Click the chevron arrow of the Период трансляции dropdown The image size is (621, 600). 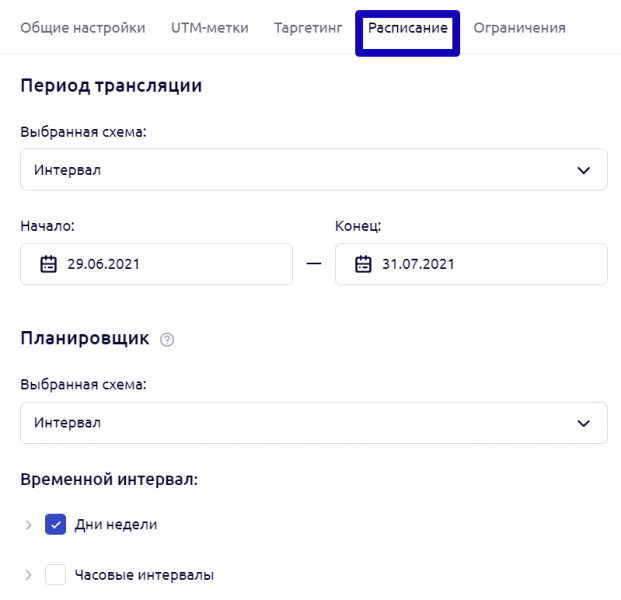(583, 170)
